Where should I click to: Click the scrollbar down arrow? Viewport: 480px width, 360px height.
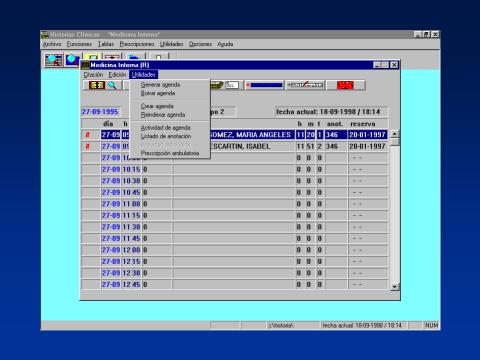[x=395, y=286]
